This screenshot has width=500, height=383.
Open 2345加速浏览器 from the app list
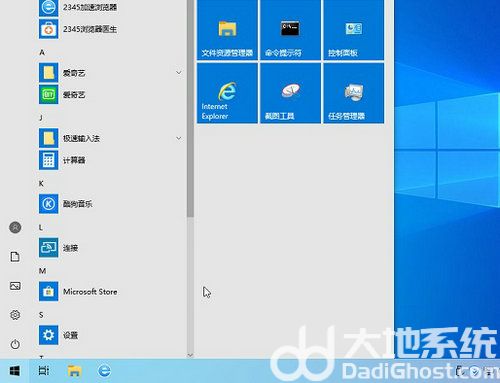pyautogui.click(x=110, y=7)
